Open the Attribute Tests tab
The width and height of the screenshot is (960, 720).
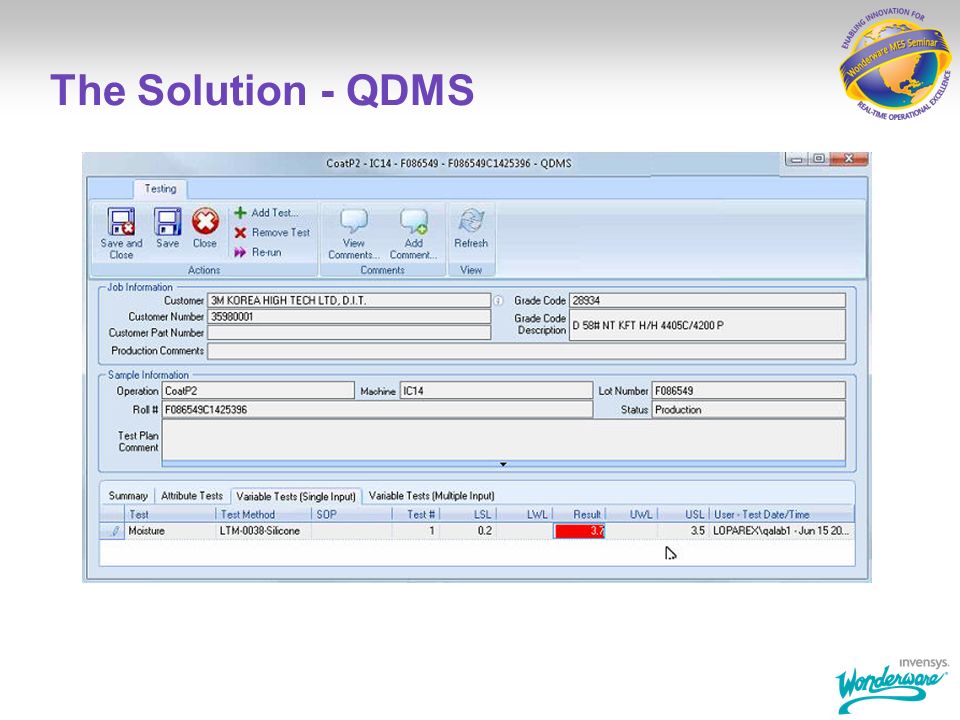[192, 495]
